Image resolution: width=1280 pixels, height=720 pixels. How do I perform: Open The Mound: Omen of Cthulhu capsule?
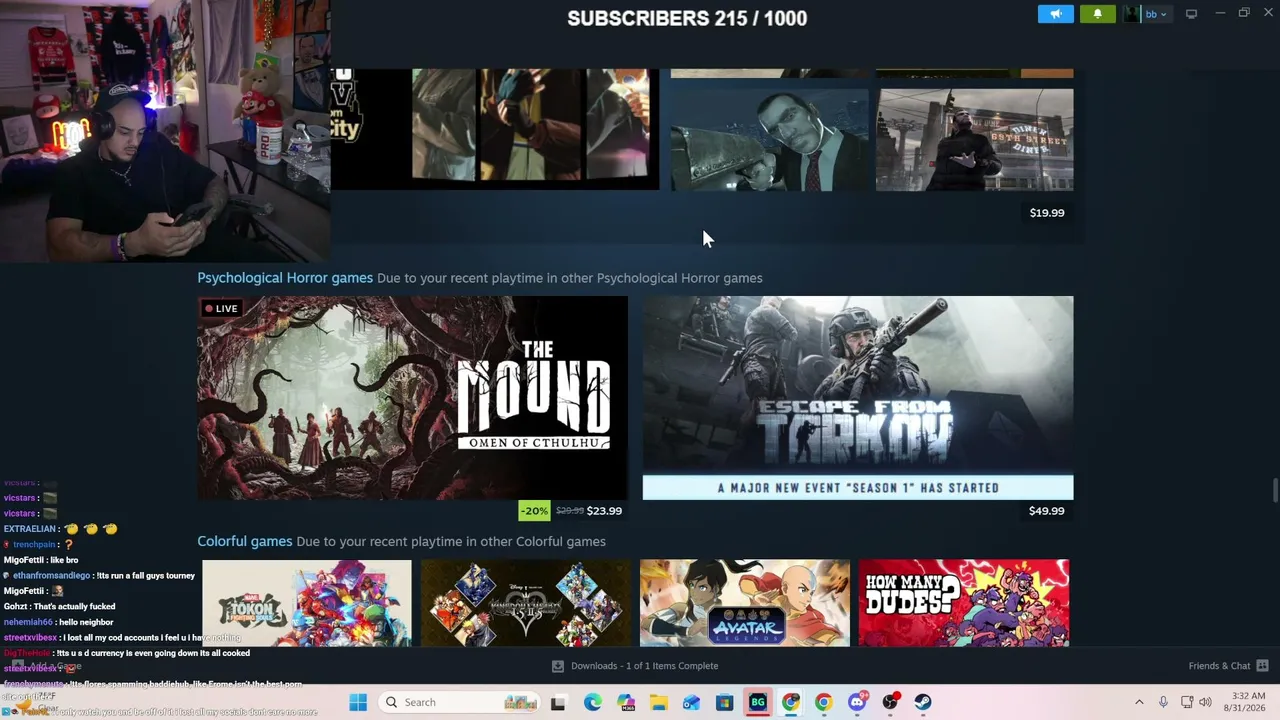click(x=412, y=398)
